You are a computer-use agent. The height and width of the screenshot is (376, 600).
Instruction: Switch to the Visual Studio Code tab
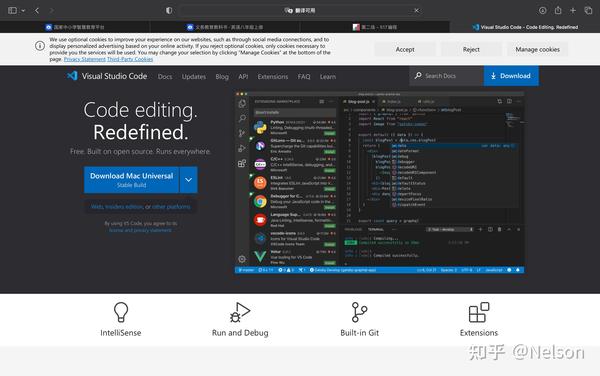[525, 27]
